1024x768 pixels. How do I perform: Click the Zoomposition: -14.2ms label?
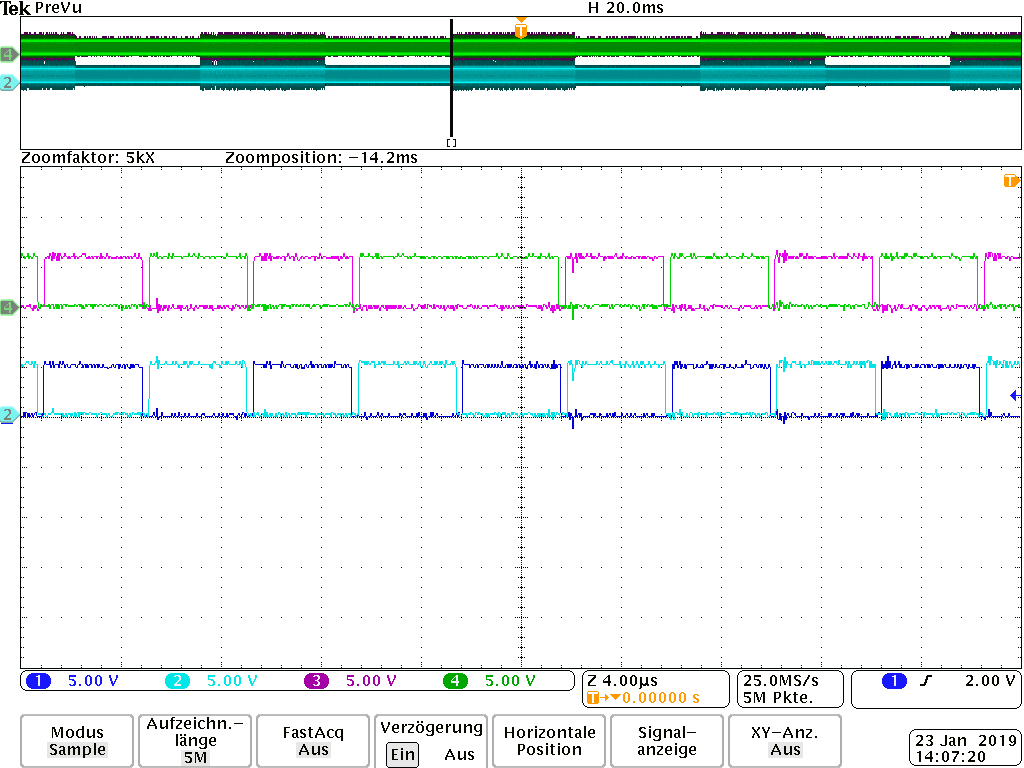(321, 157)
